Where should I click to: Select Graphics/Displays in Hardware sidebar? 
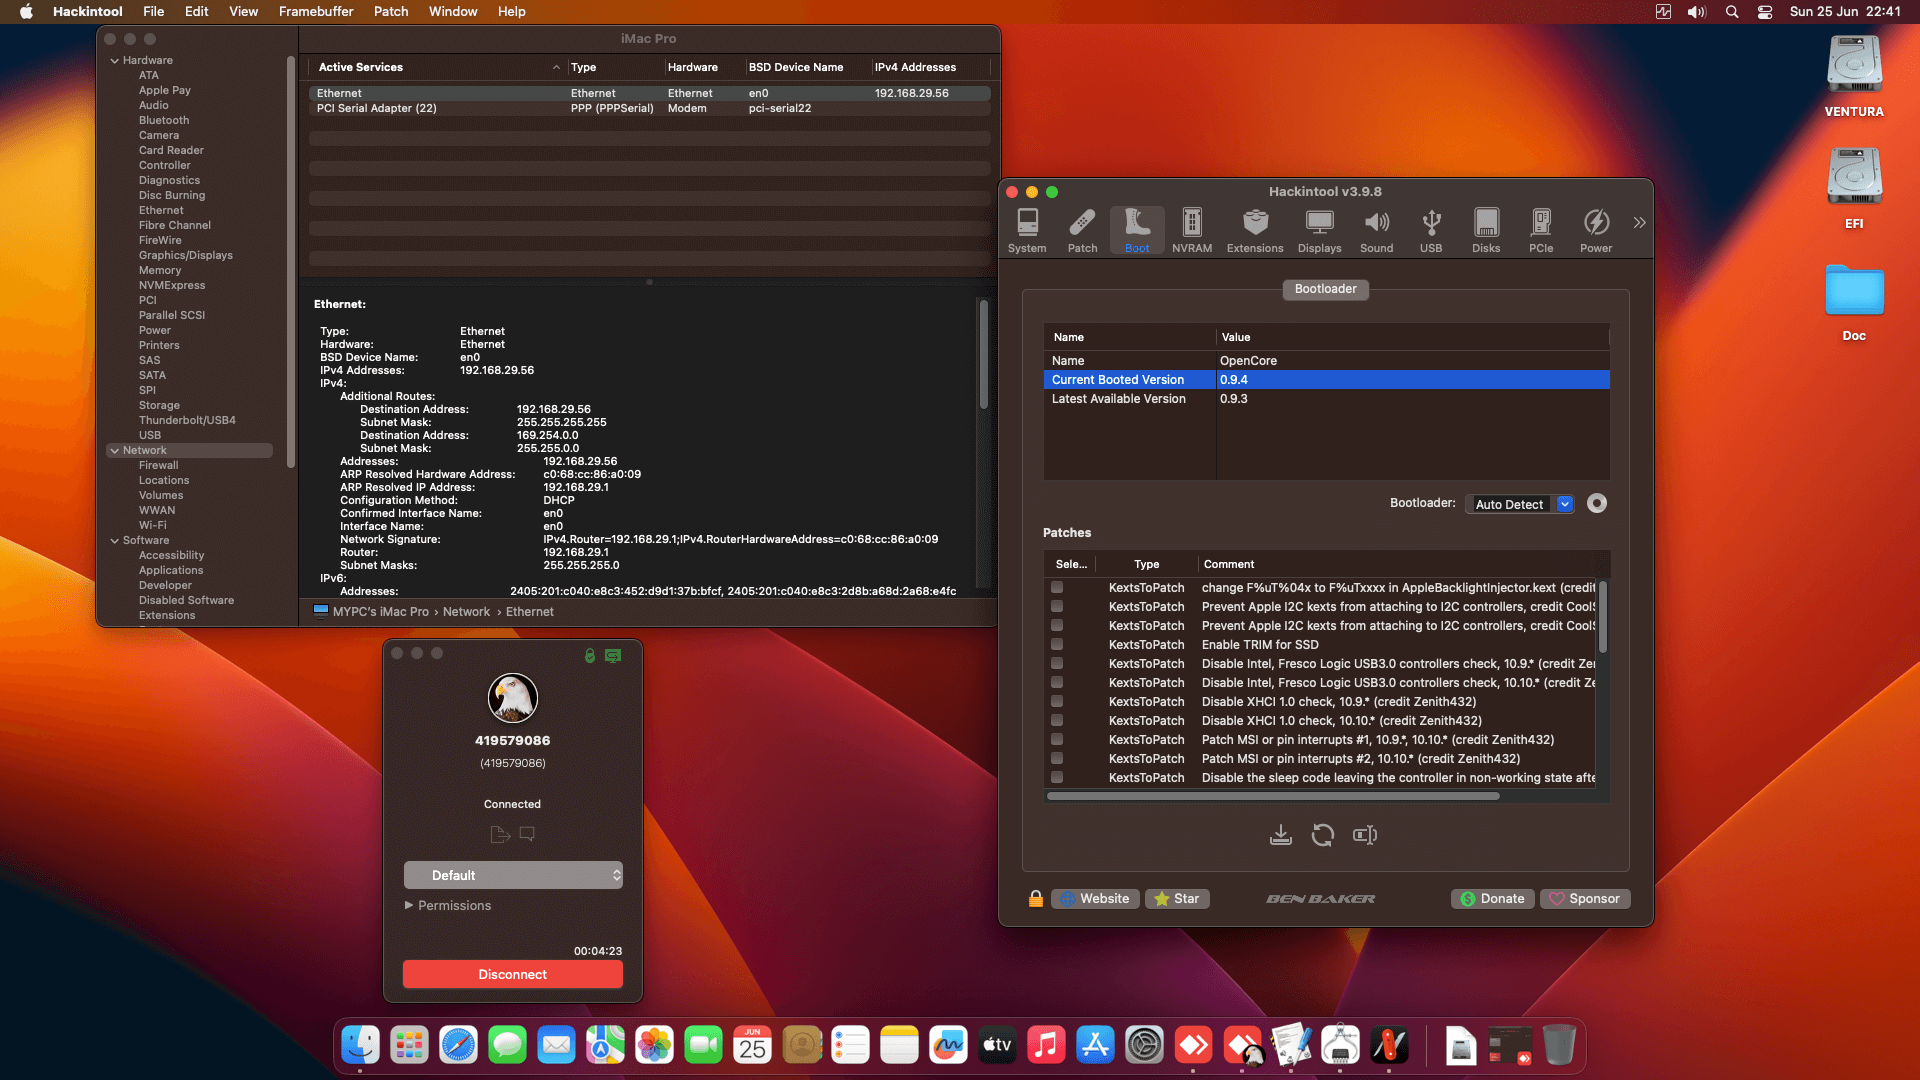186,256
